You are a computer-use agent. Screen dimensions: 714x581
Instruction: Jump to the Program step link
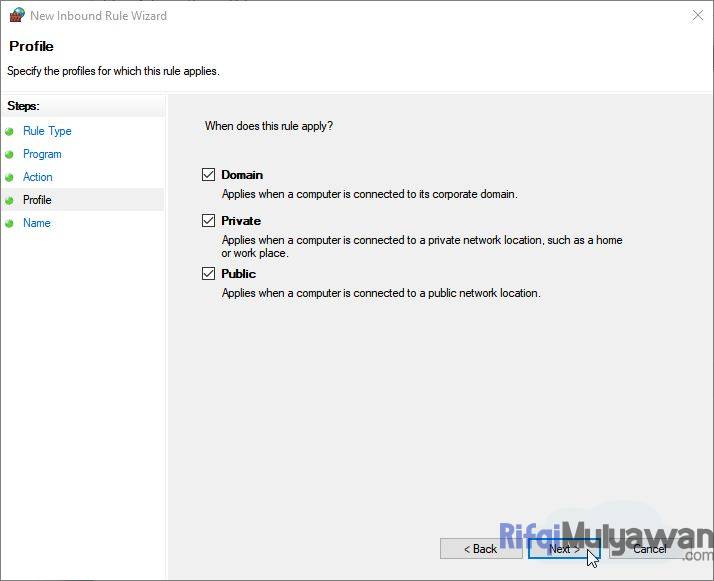click(x=42, y=154)
